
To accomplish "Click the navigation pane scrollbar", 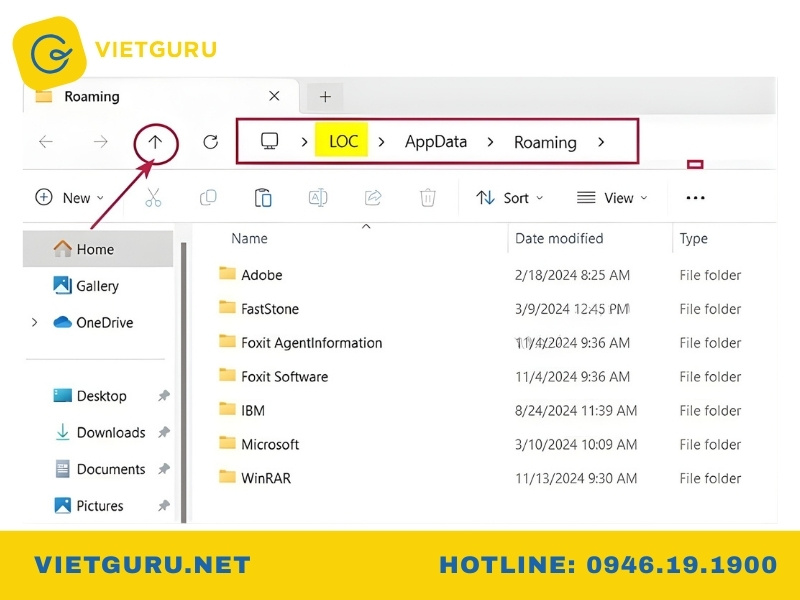I will point(183,382).
